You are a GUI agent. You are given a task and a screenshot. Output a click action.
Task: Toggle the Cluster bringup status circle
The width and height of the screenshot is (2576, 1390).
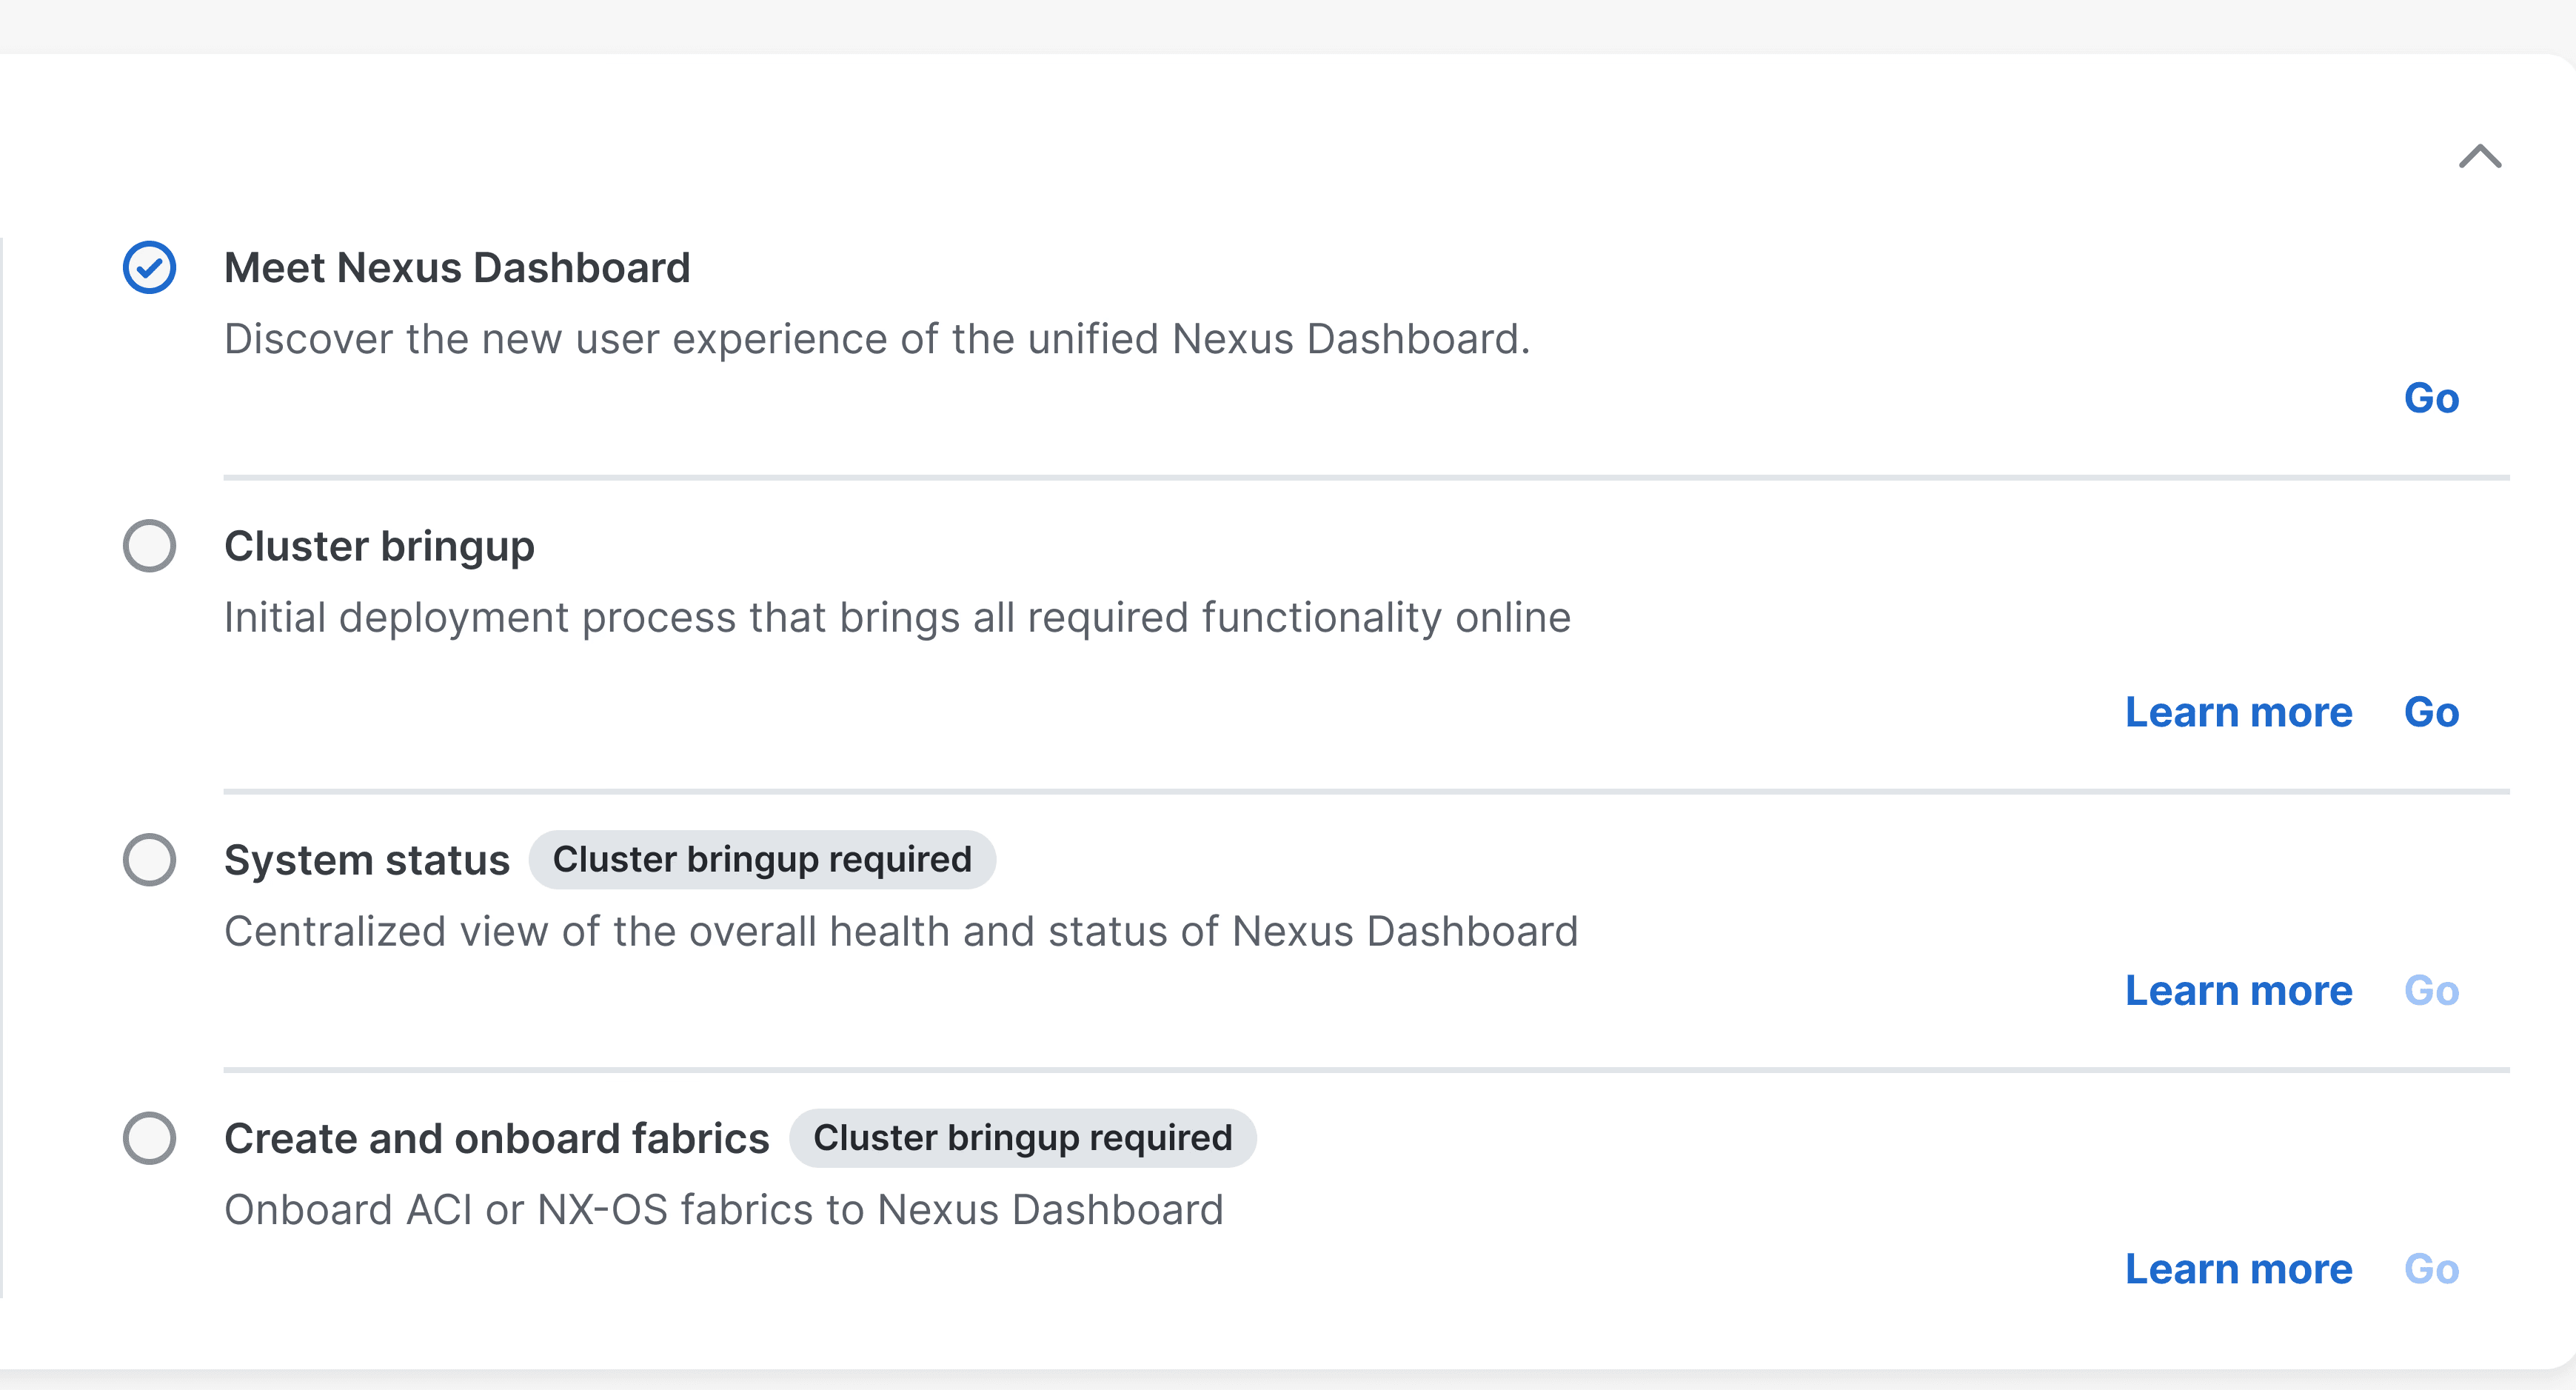(x=150, y=546)
